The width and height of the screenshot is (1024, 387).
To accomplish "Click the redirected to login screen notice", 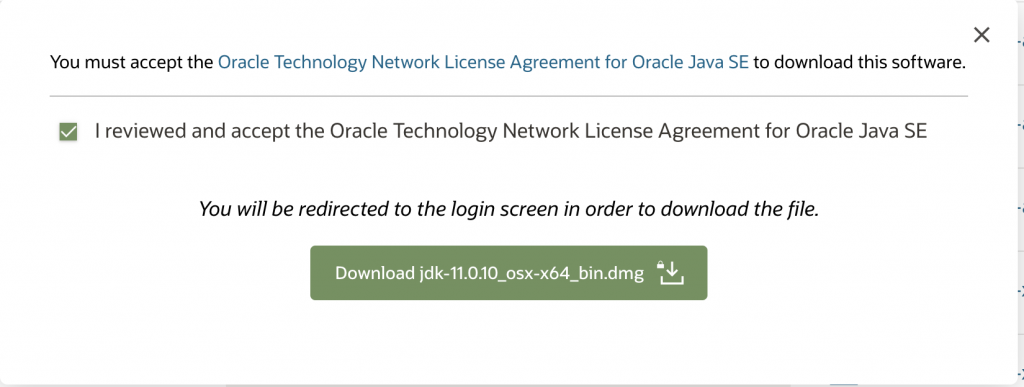I will pos(508,209).
